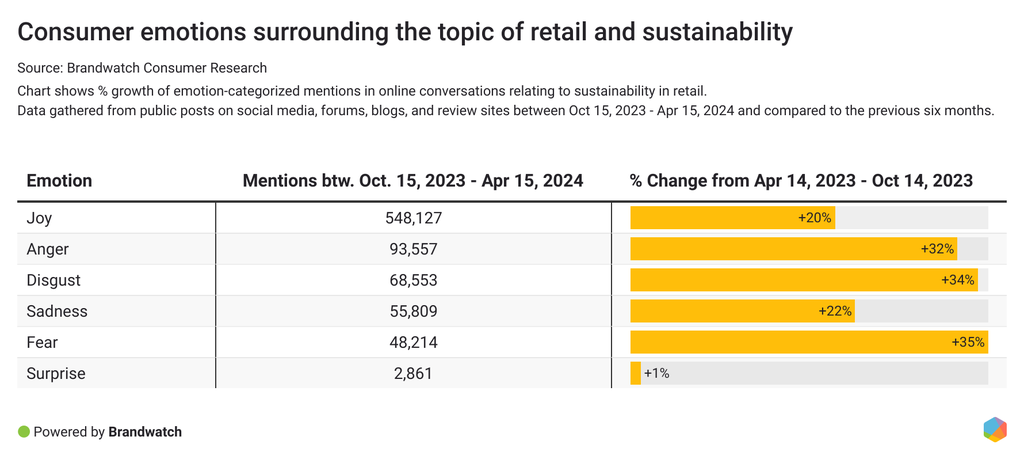Click the 548,127 mentions value
1024x463 pixels.
[413, 218]
